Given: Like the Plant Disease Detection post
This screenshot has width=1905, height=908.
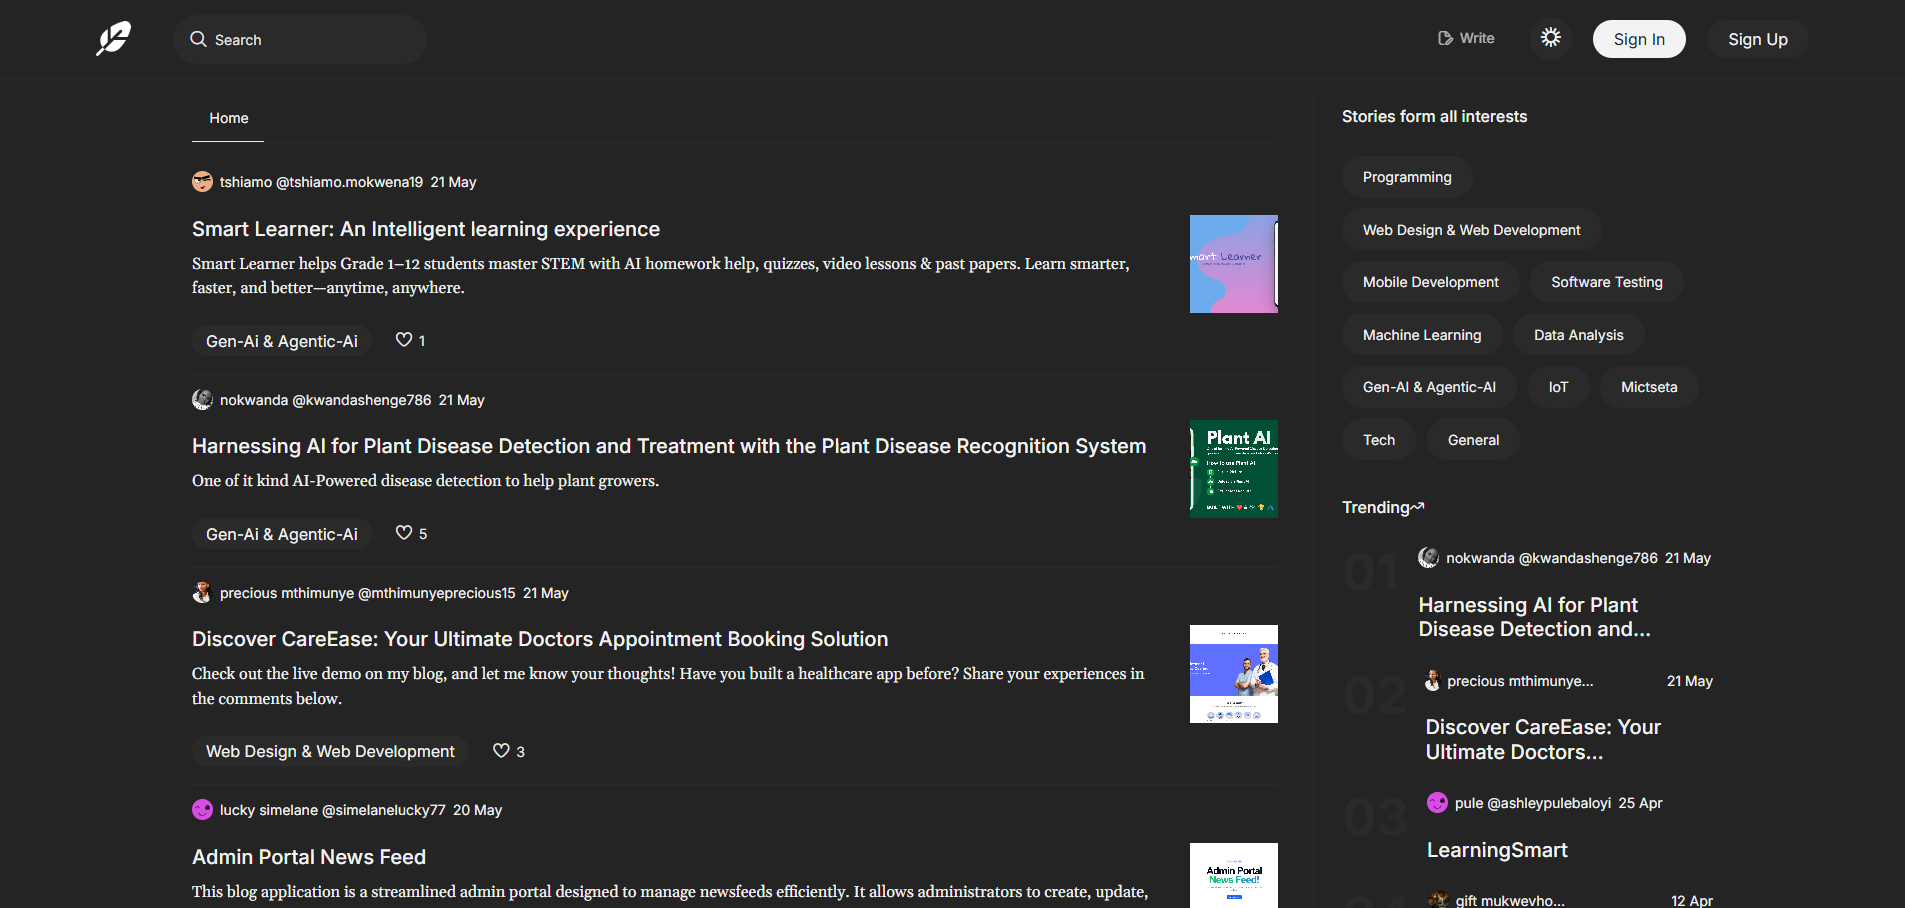Looking at the screenshot, I should pyautogui.click(x=404, y=533).
